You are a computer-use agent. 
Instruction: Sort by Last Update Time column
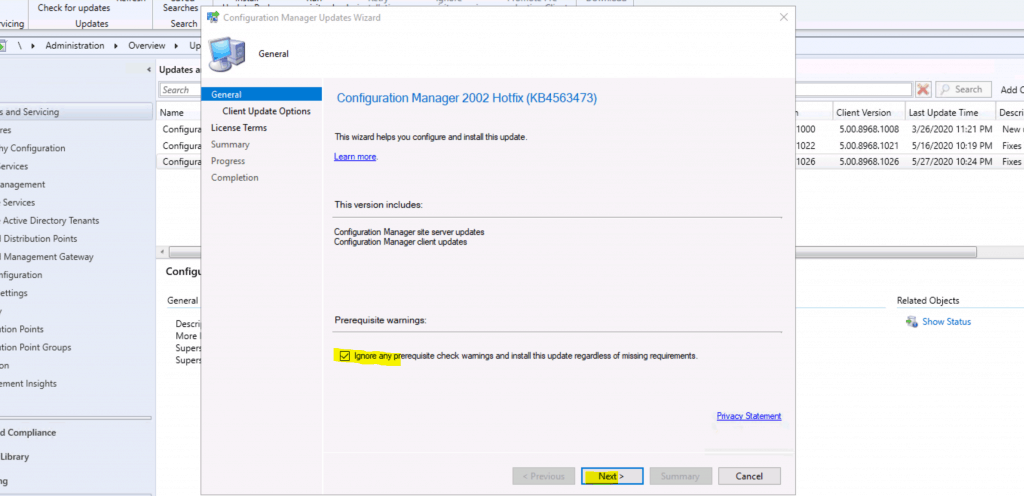[950, 112]
